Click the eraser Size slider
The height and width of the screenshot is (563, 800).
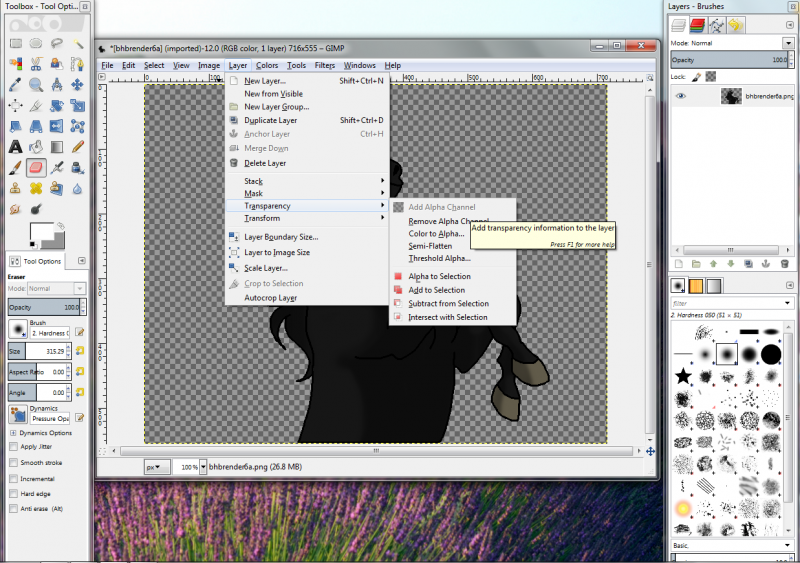pos(38,351)
